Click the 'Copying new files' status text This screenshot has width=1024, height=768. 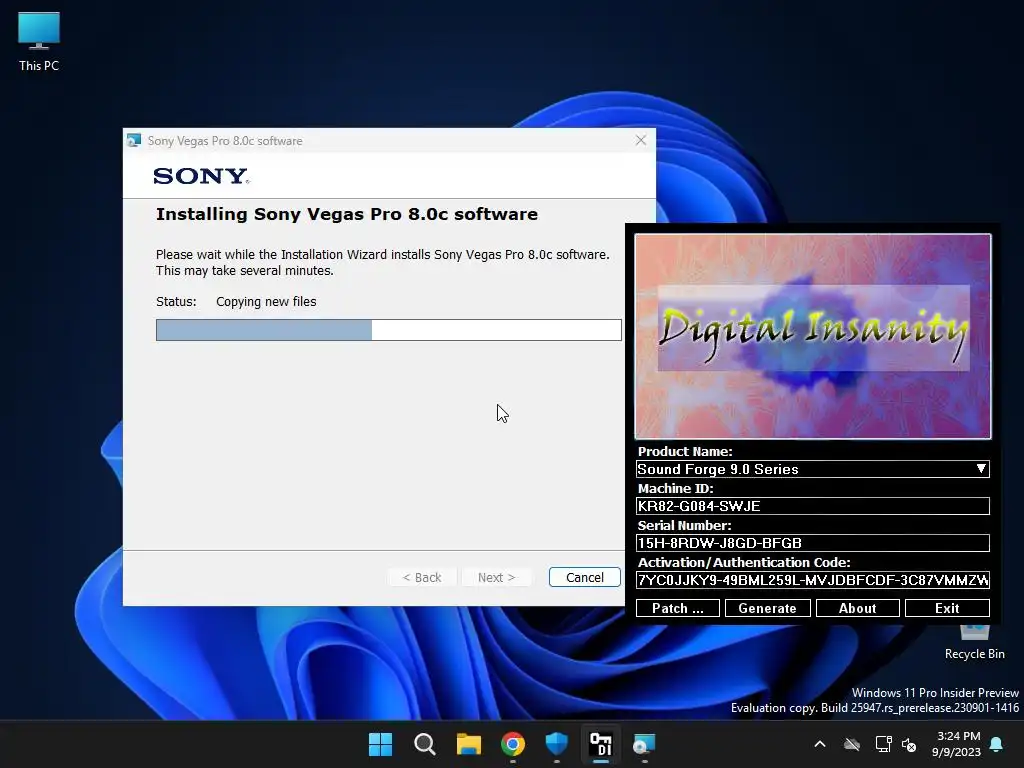pos(266,302)
